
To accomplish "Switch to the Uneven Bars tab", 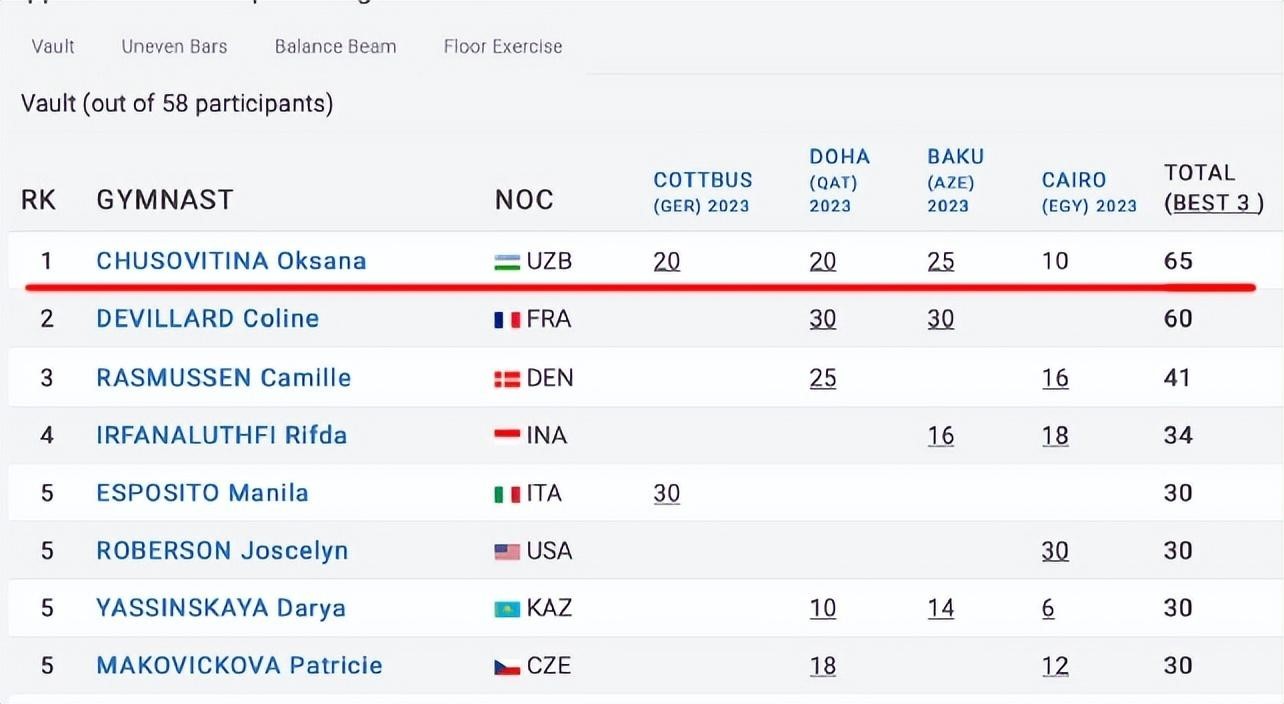I will pyautogui.click(x=174, y=46).
